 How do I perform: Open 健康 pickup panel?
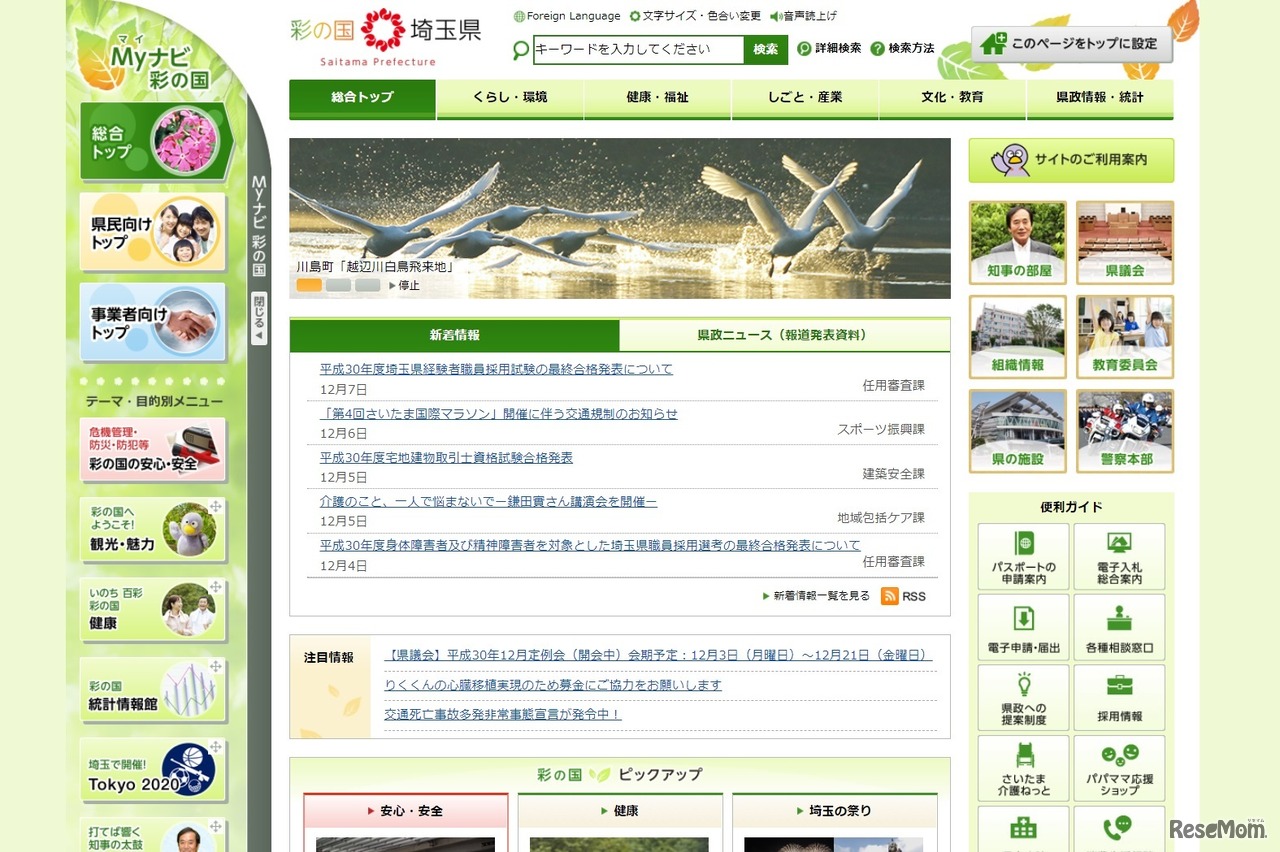(x=620, y=811)
